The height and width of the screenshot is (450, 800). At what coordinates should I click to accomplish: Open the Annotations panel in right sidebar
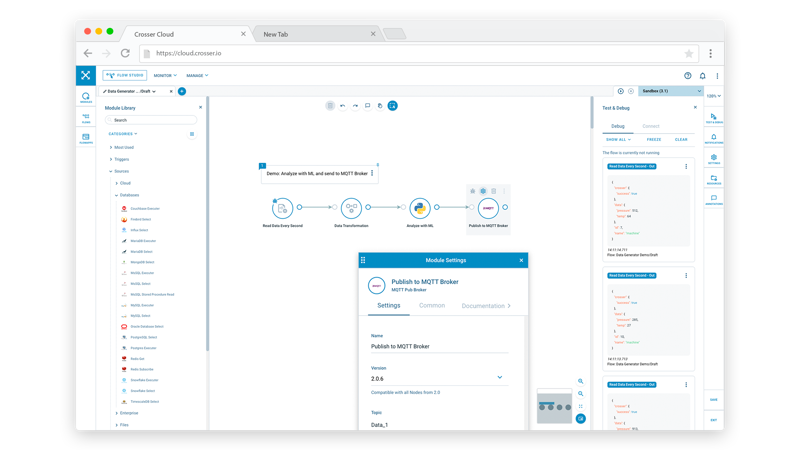click(x=714, y=200)
